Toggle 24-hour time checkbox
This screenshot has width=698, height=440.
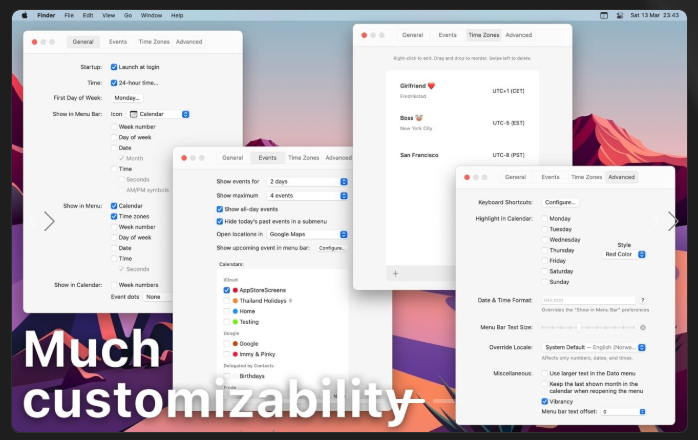tap(114, 83)
